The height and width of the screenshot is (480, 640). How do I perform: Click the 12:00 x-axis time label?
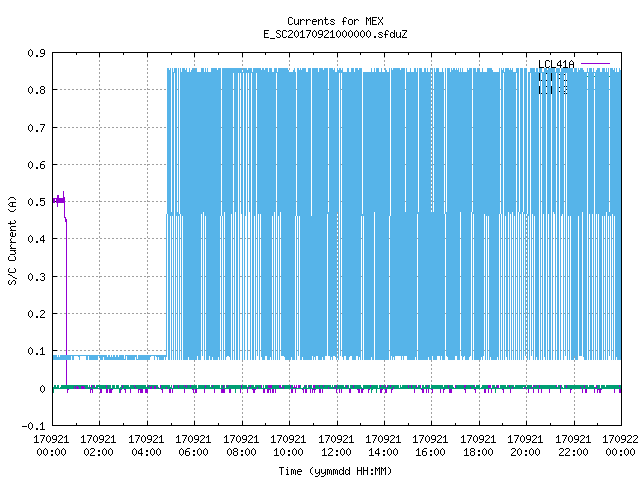[336, 452]
